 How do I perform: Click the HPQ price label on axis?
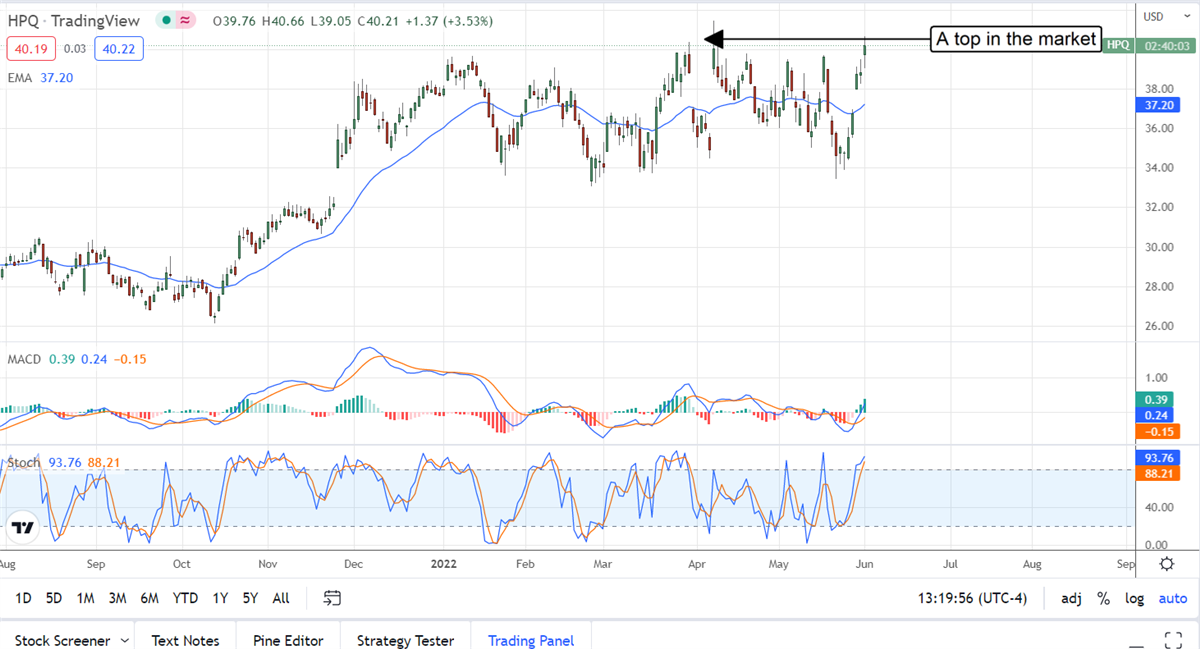click(1117, 46)
